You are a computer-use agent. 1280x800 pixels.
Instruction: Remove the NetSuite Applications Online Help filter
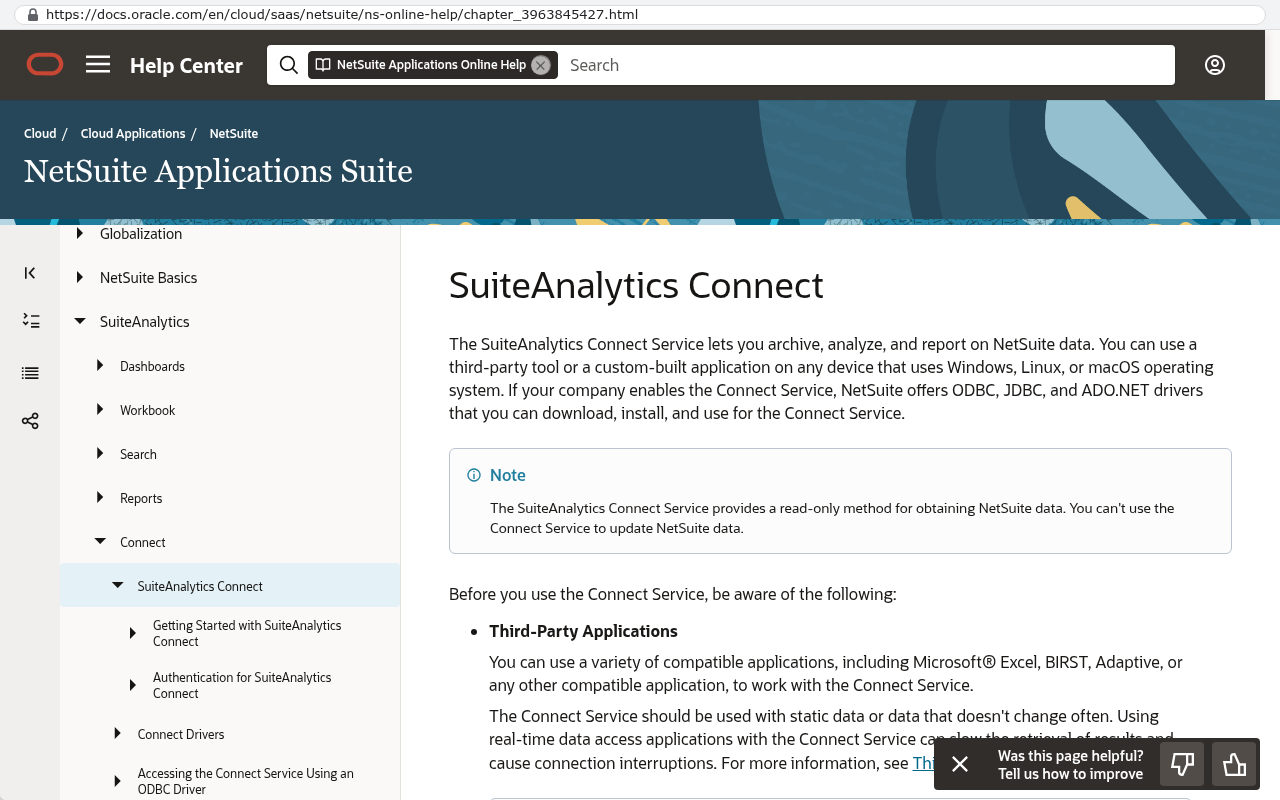coord(541,65)
